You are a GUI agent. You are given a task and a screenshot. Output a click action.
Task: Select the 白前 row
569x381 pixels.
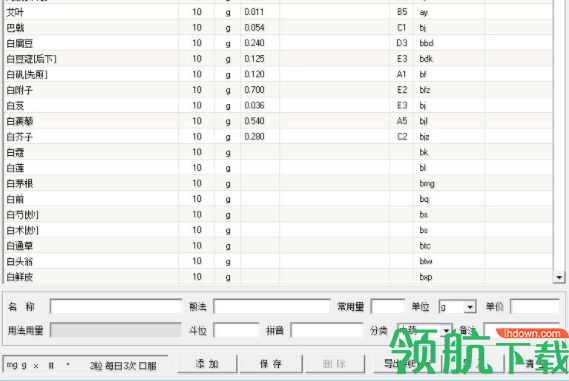[x=278, y=199]
